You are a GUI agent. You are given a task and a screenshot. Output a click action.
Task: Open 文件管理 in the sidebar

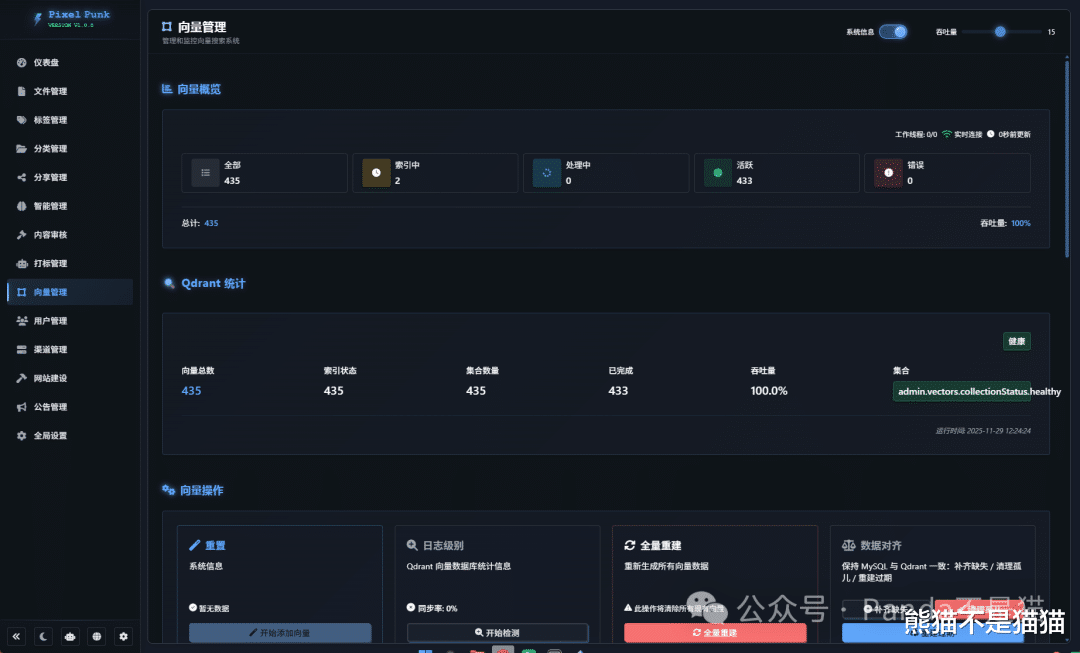tap(70, 91)
